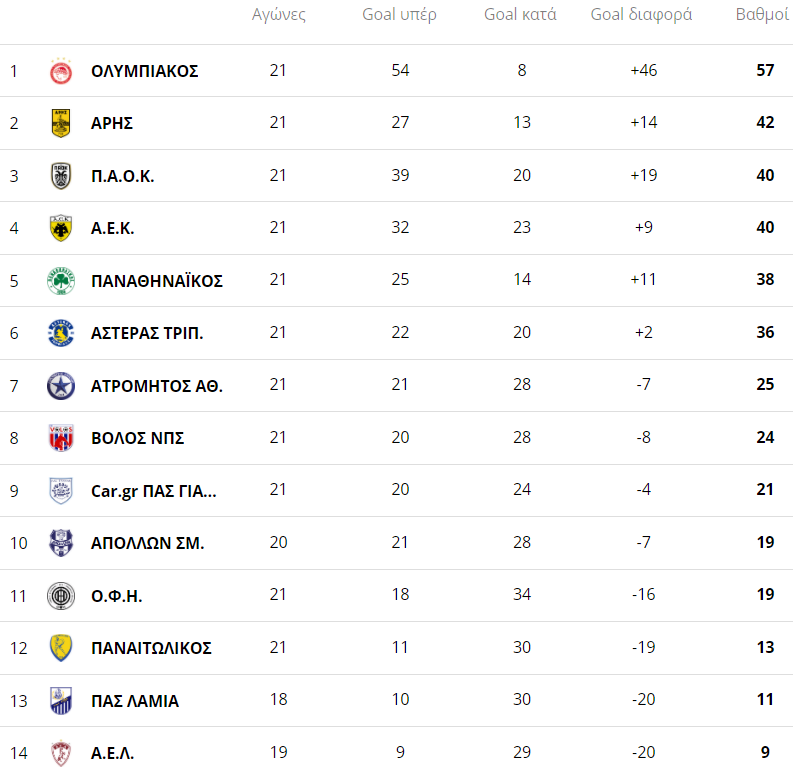Click the Αστέρας Τρίπ. club crest
The width and height of the screenshot is (793, 769).
point(61,333)
